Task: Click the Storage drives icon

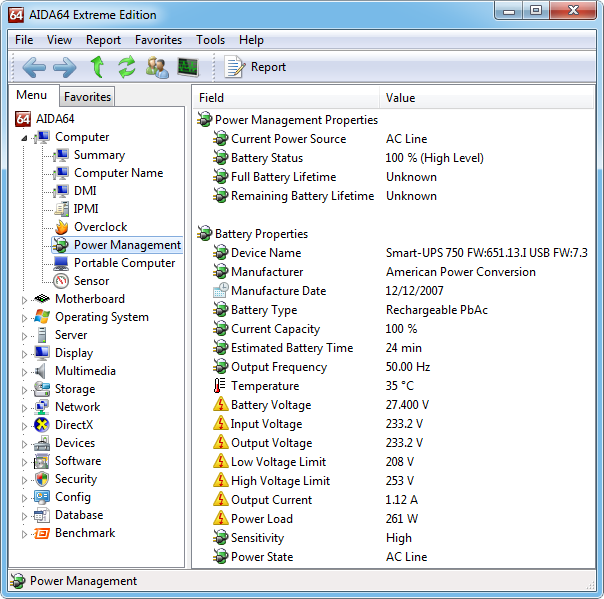Action: coord(42,389)
